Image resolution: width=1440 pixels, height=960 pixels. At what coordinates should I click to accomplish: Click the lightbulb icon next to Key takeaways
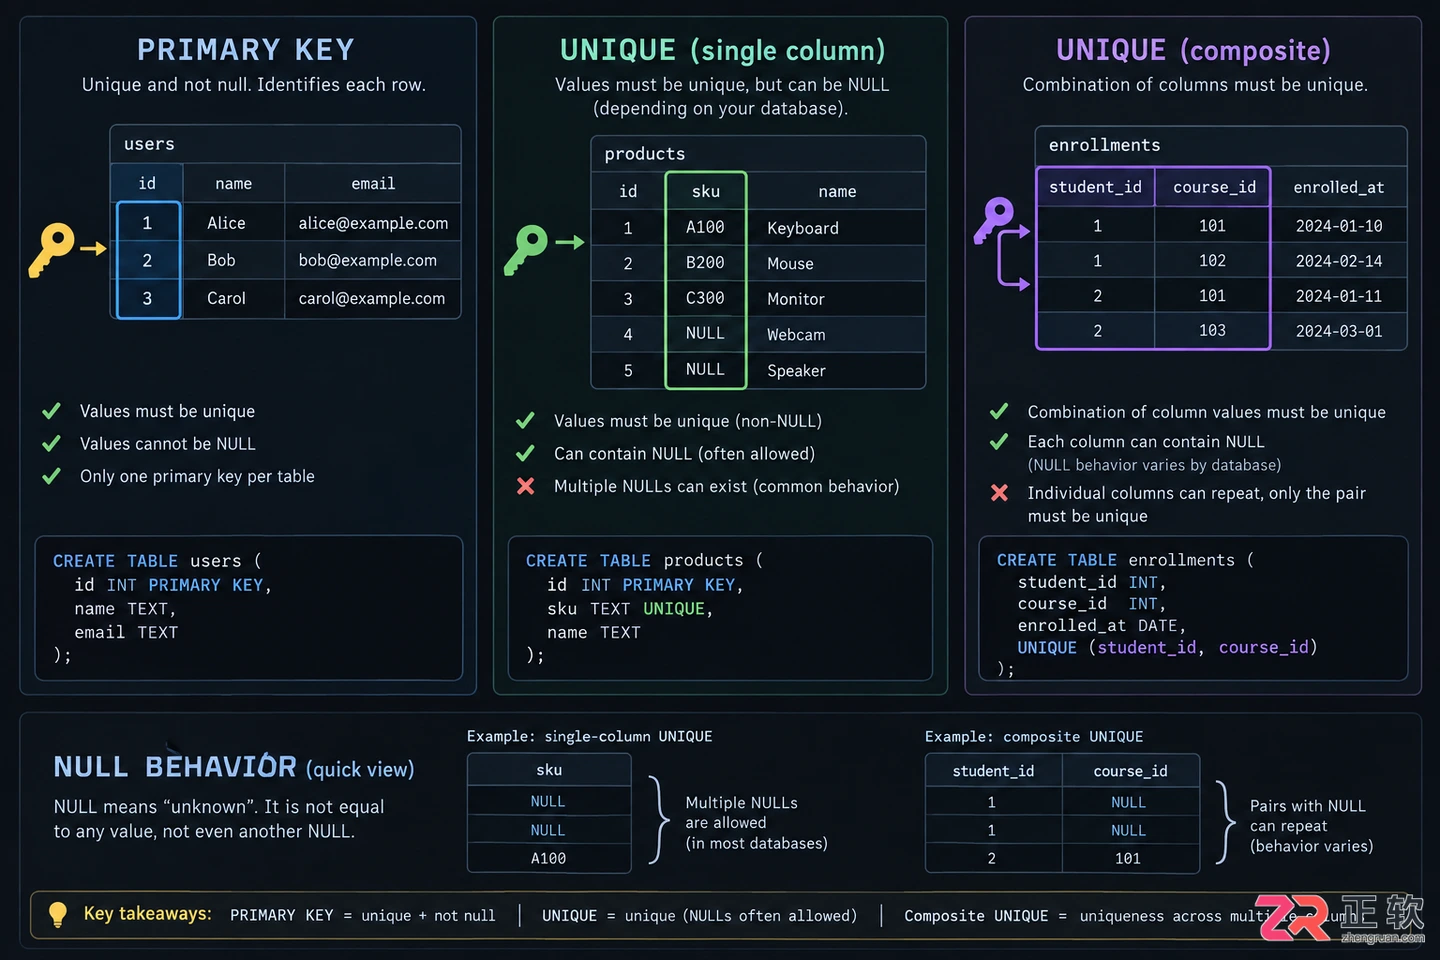click(58, 914)
